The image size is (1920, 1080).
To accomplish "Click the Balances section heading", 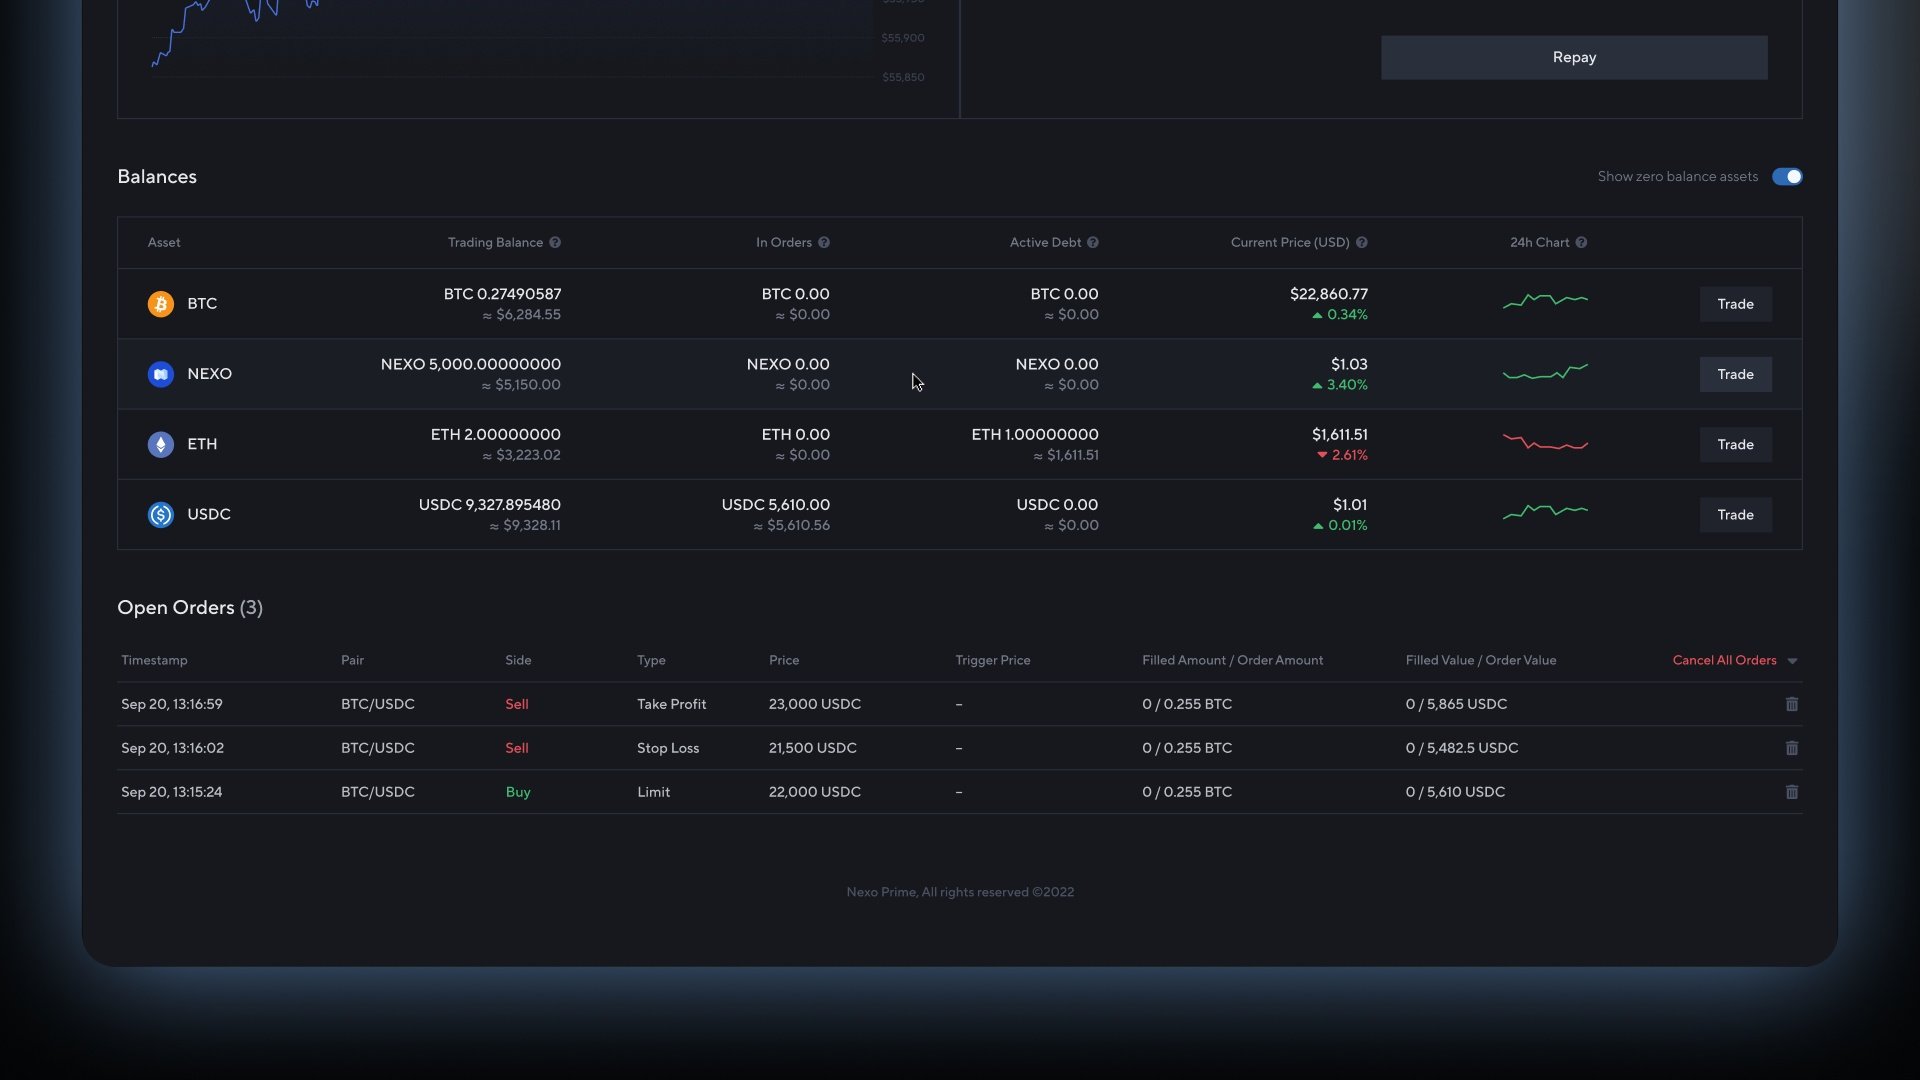I will (x=157, y=177).
